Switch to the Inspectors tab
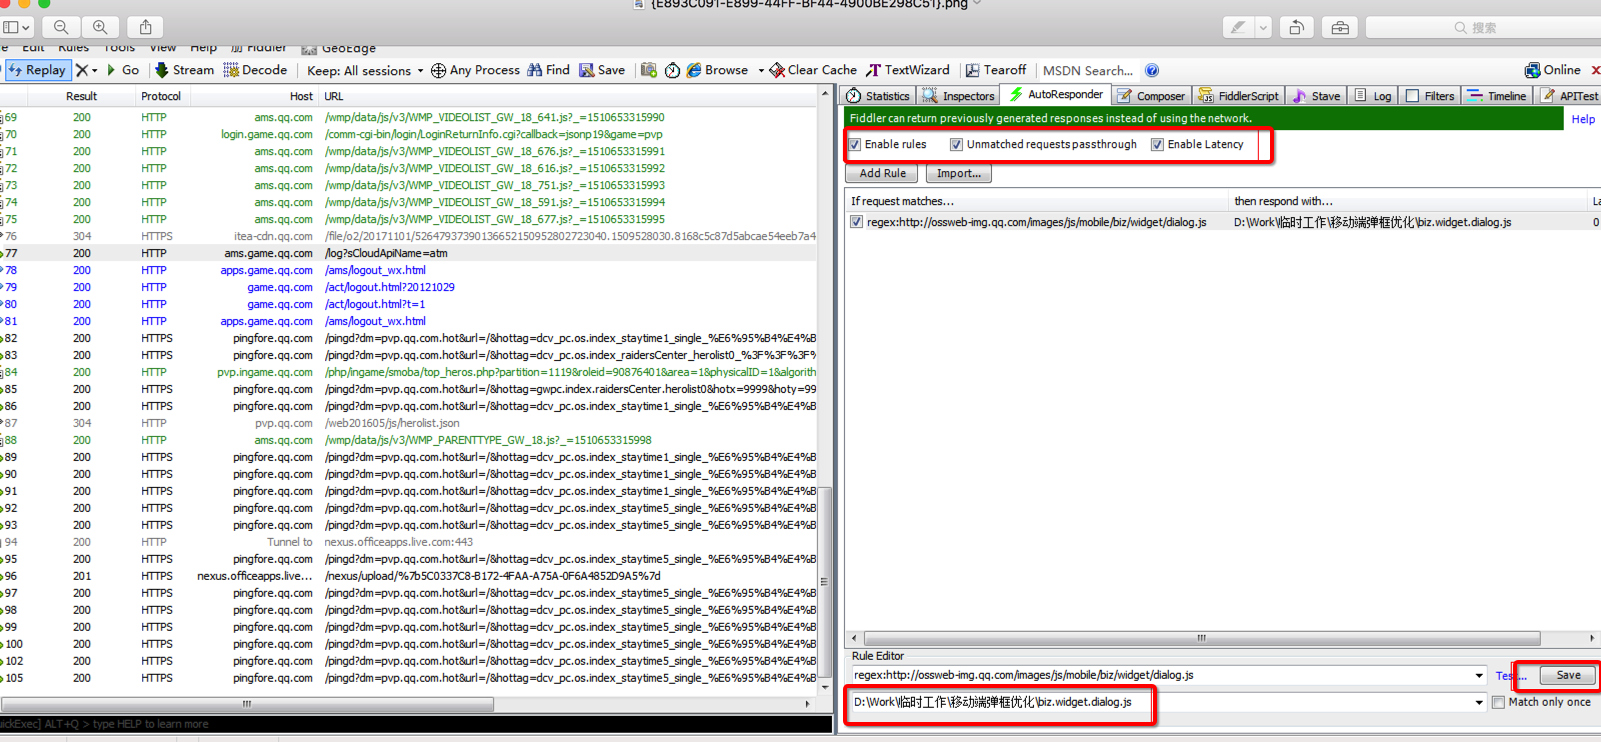 point(958,96)
